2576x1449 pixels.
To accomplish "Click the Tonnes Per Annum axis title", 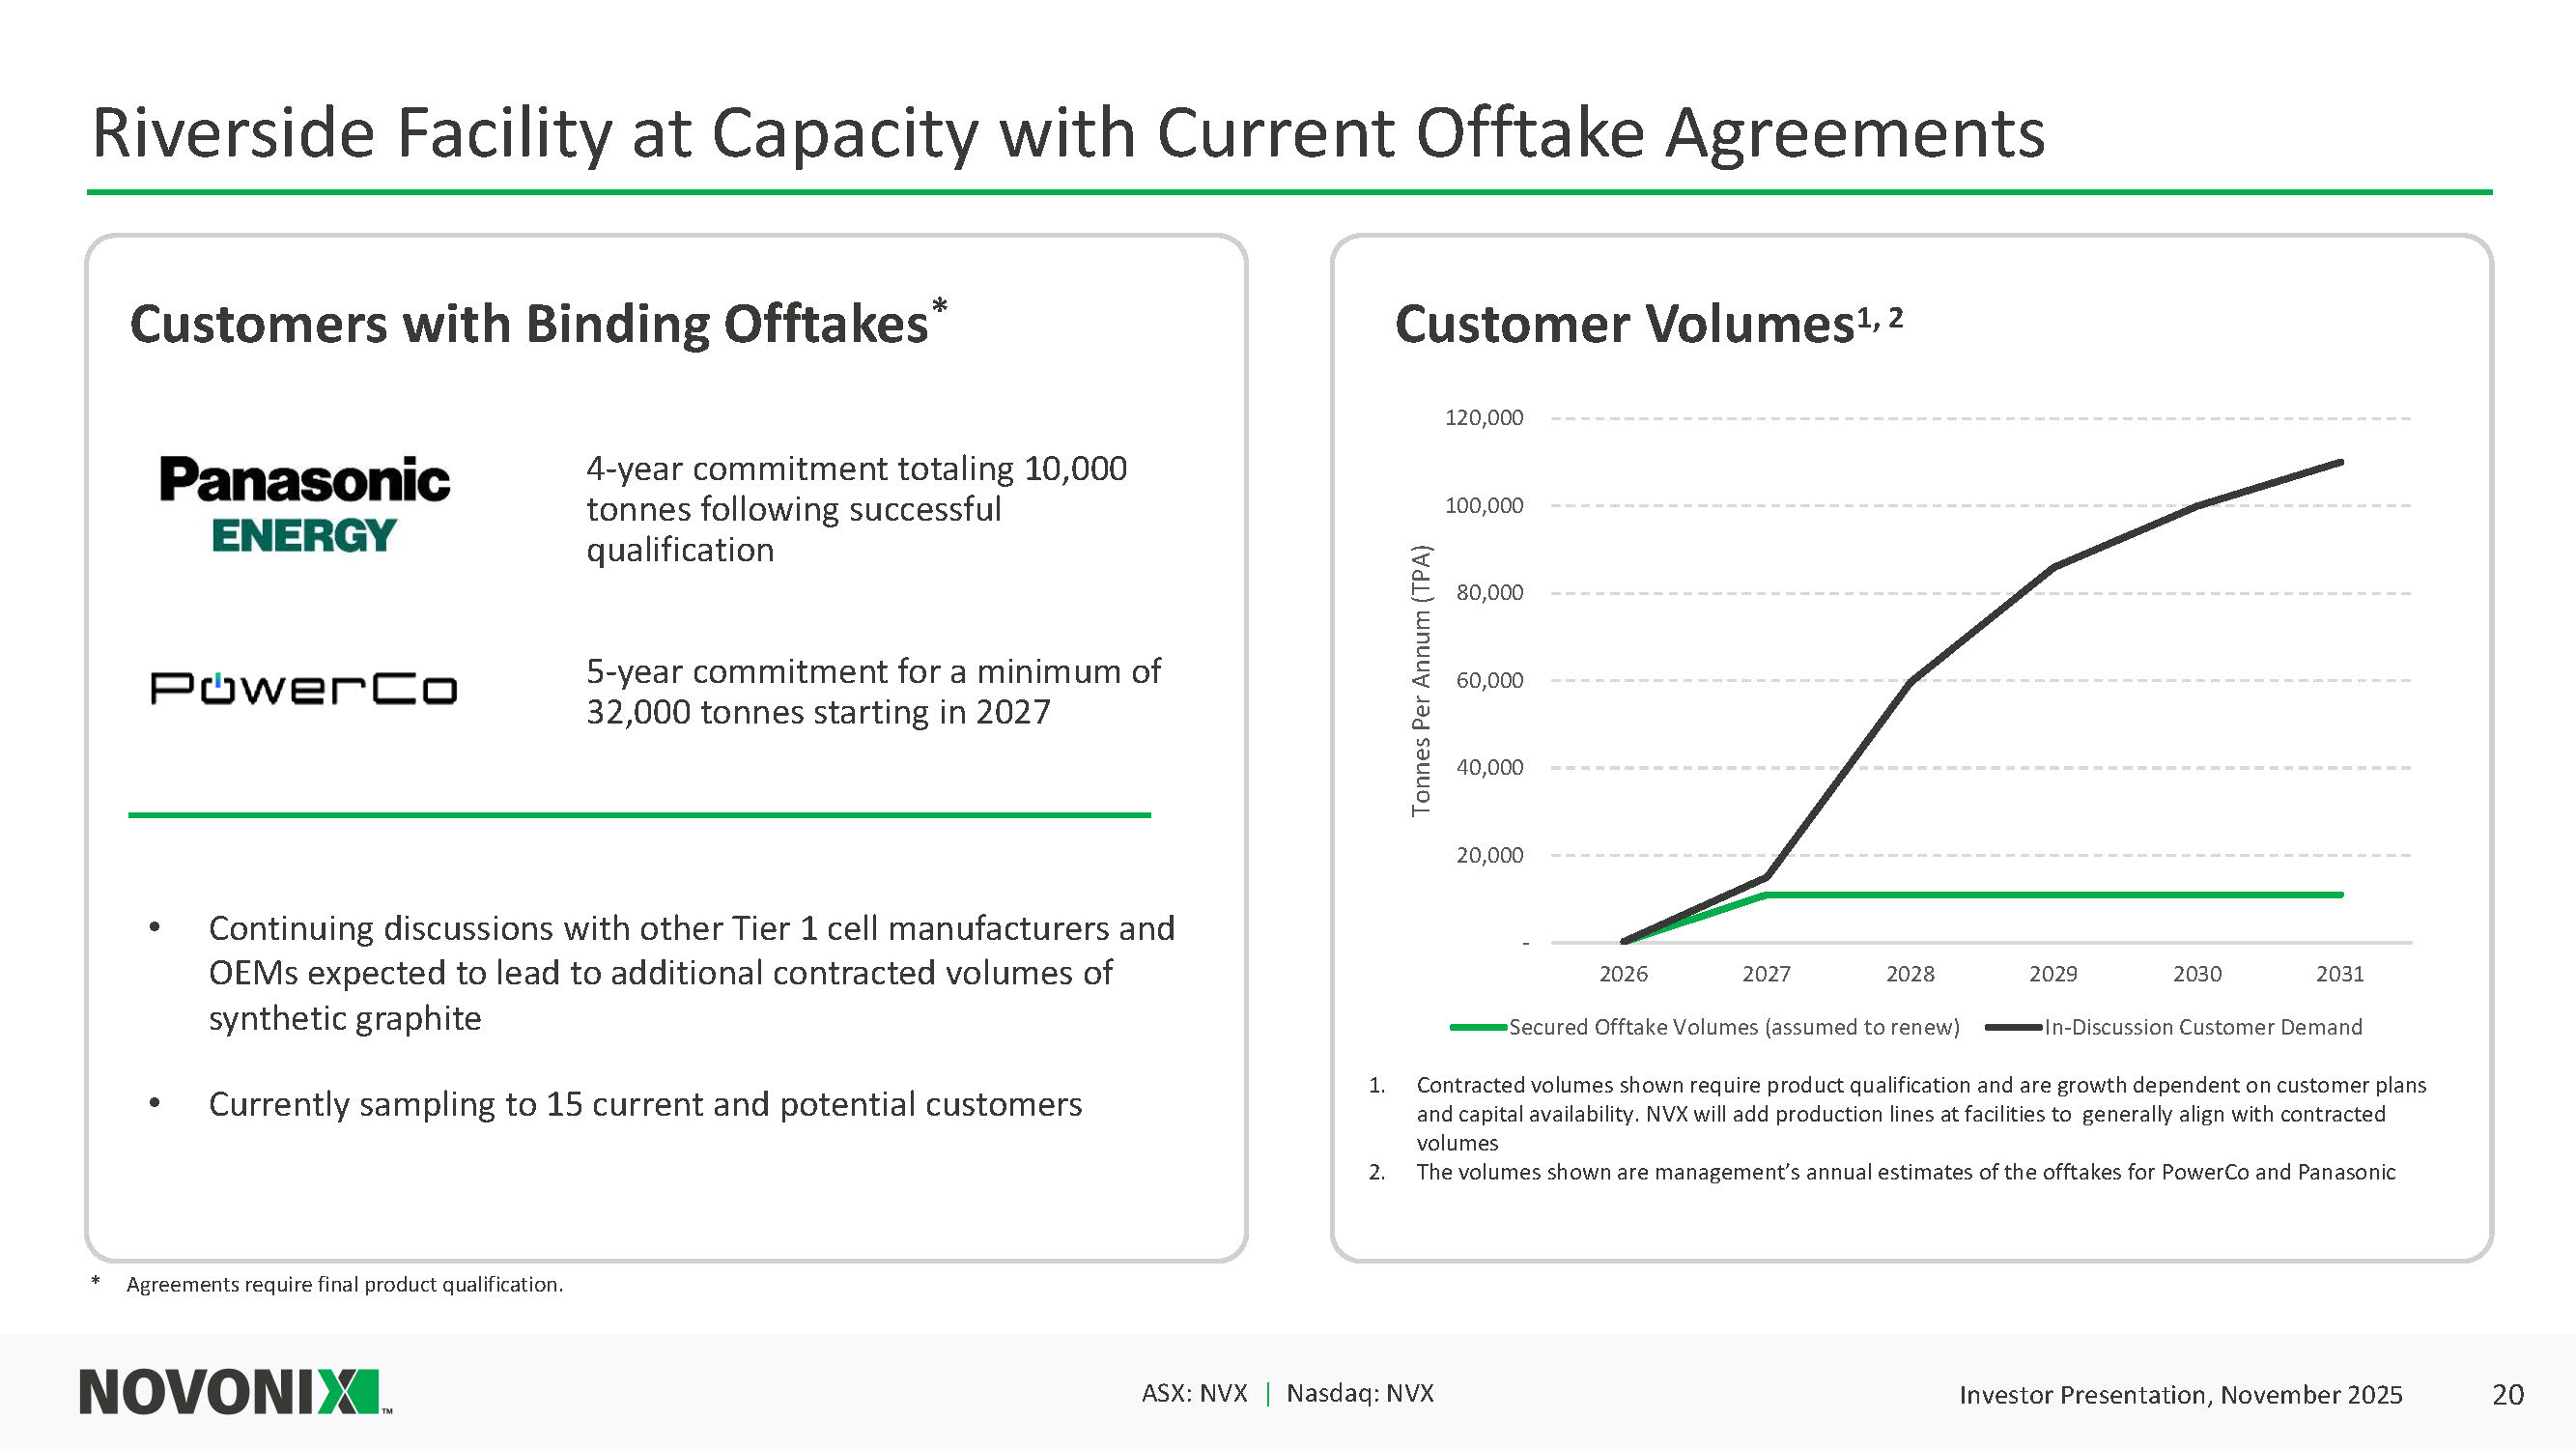I will click(1421, 680).
